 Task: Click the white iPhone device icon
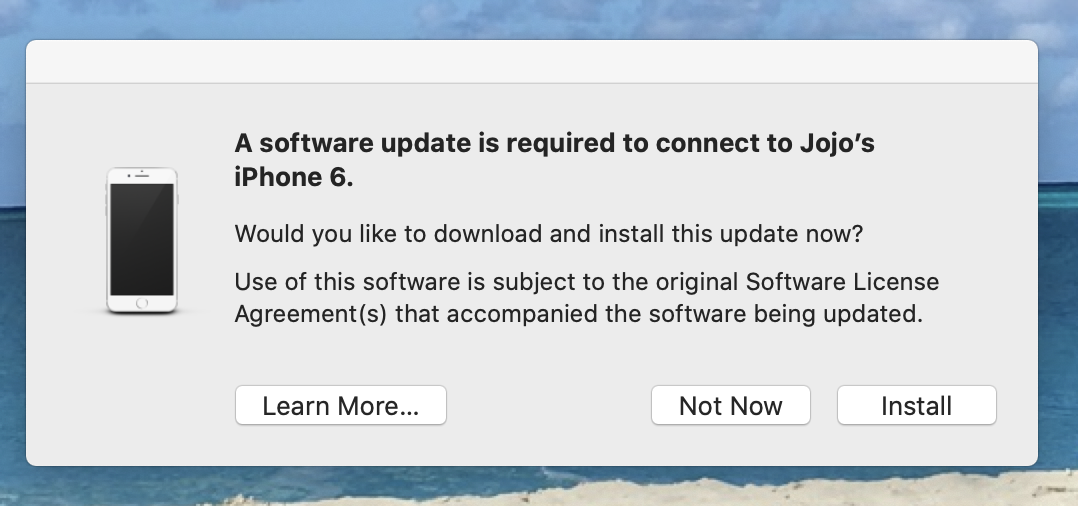pyautogui.click(x=142, y=241)
